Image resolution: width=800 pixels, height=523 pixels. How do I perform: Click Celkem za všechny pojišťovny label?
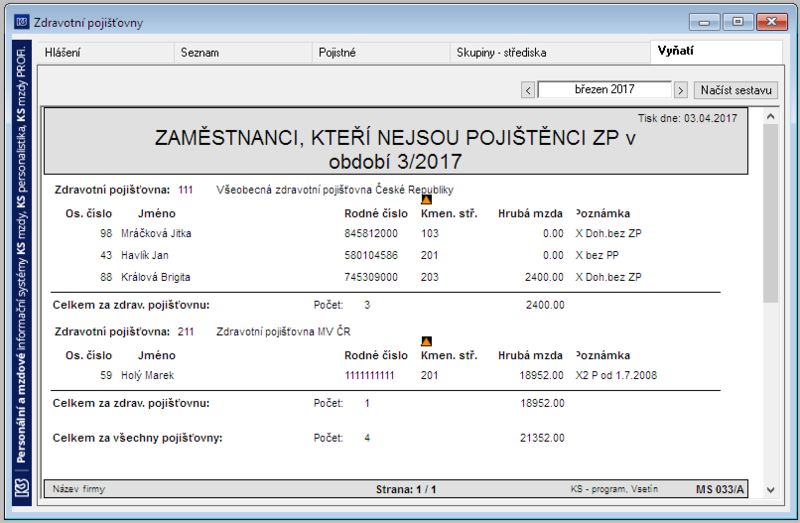pos(138,438)
